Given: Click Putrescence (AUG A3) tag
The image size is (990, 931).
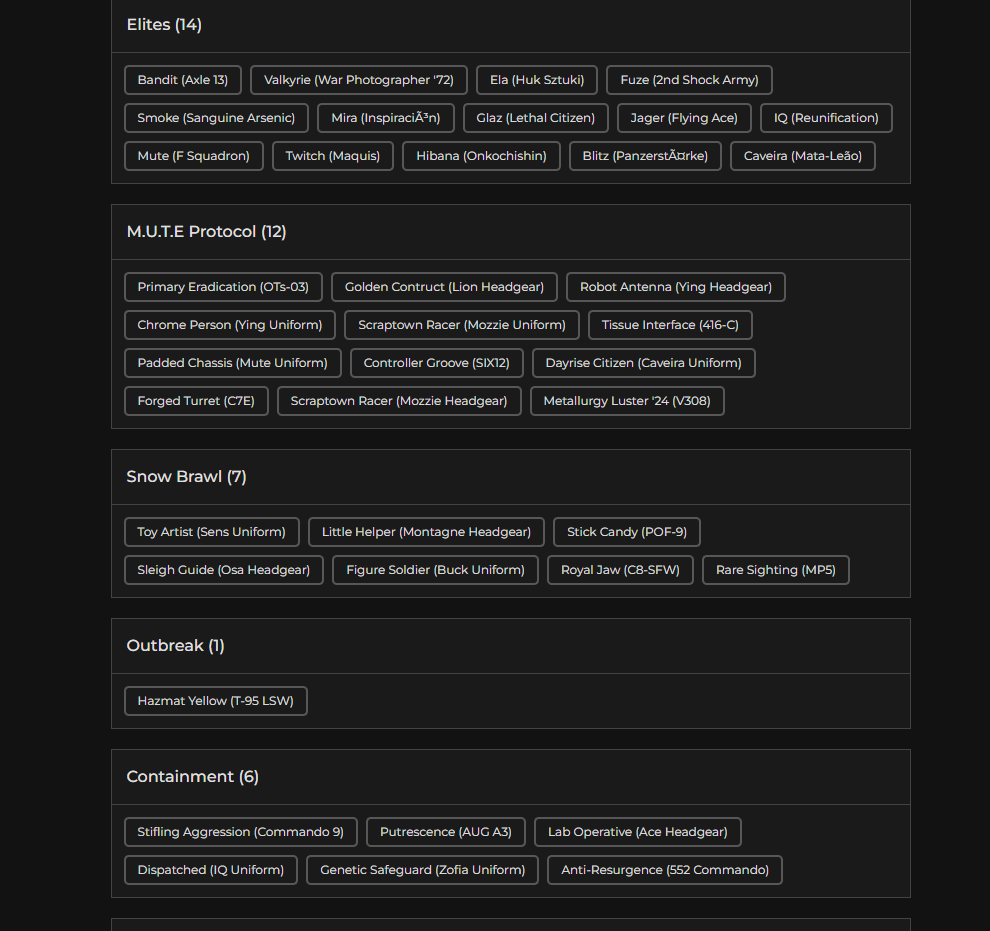Looking at the screenshot, I should (x=446, y=832).
